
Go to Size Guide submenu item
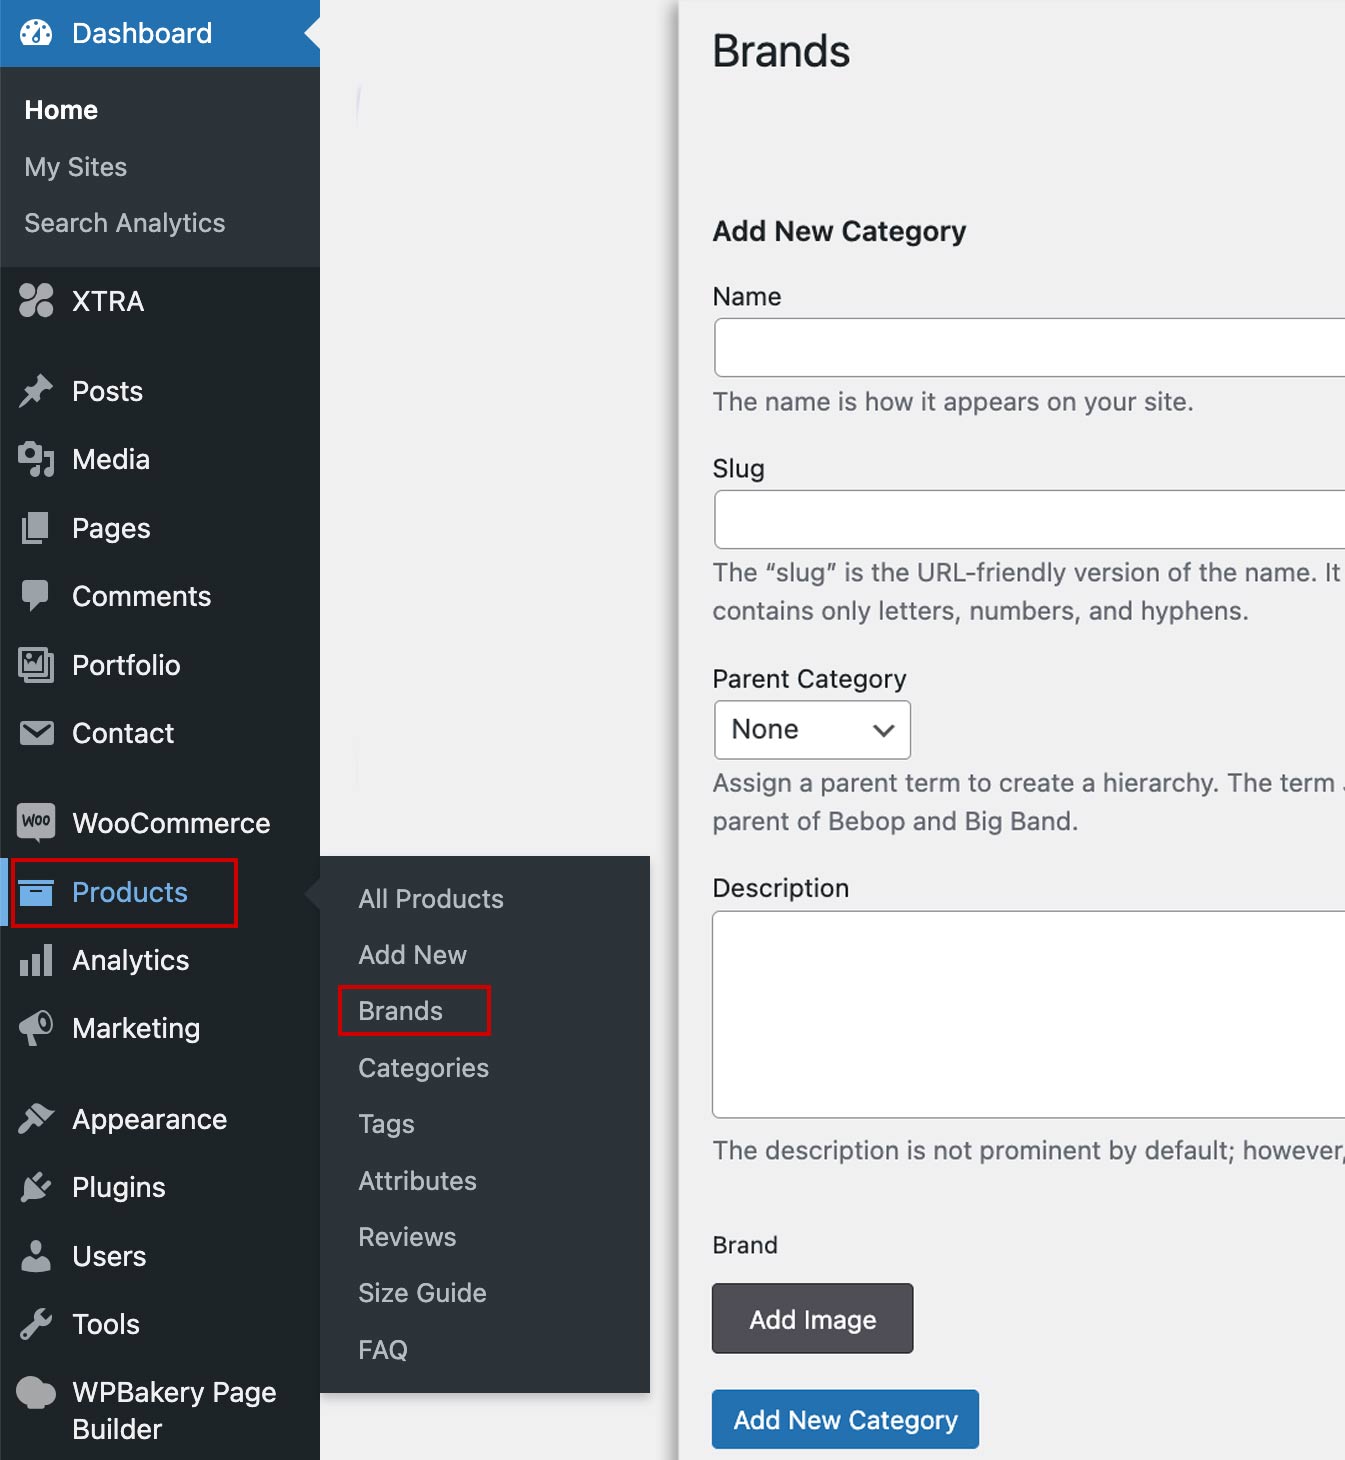[x=422, y=1293]
